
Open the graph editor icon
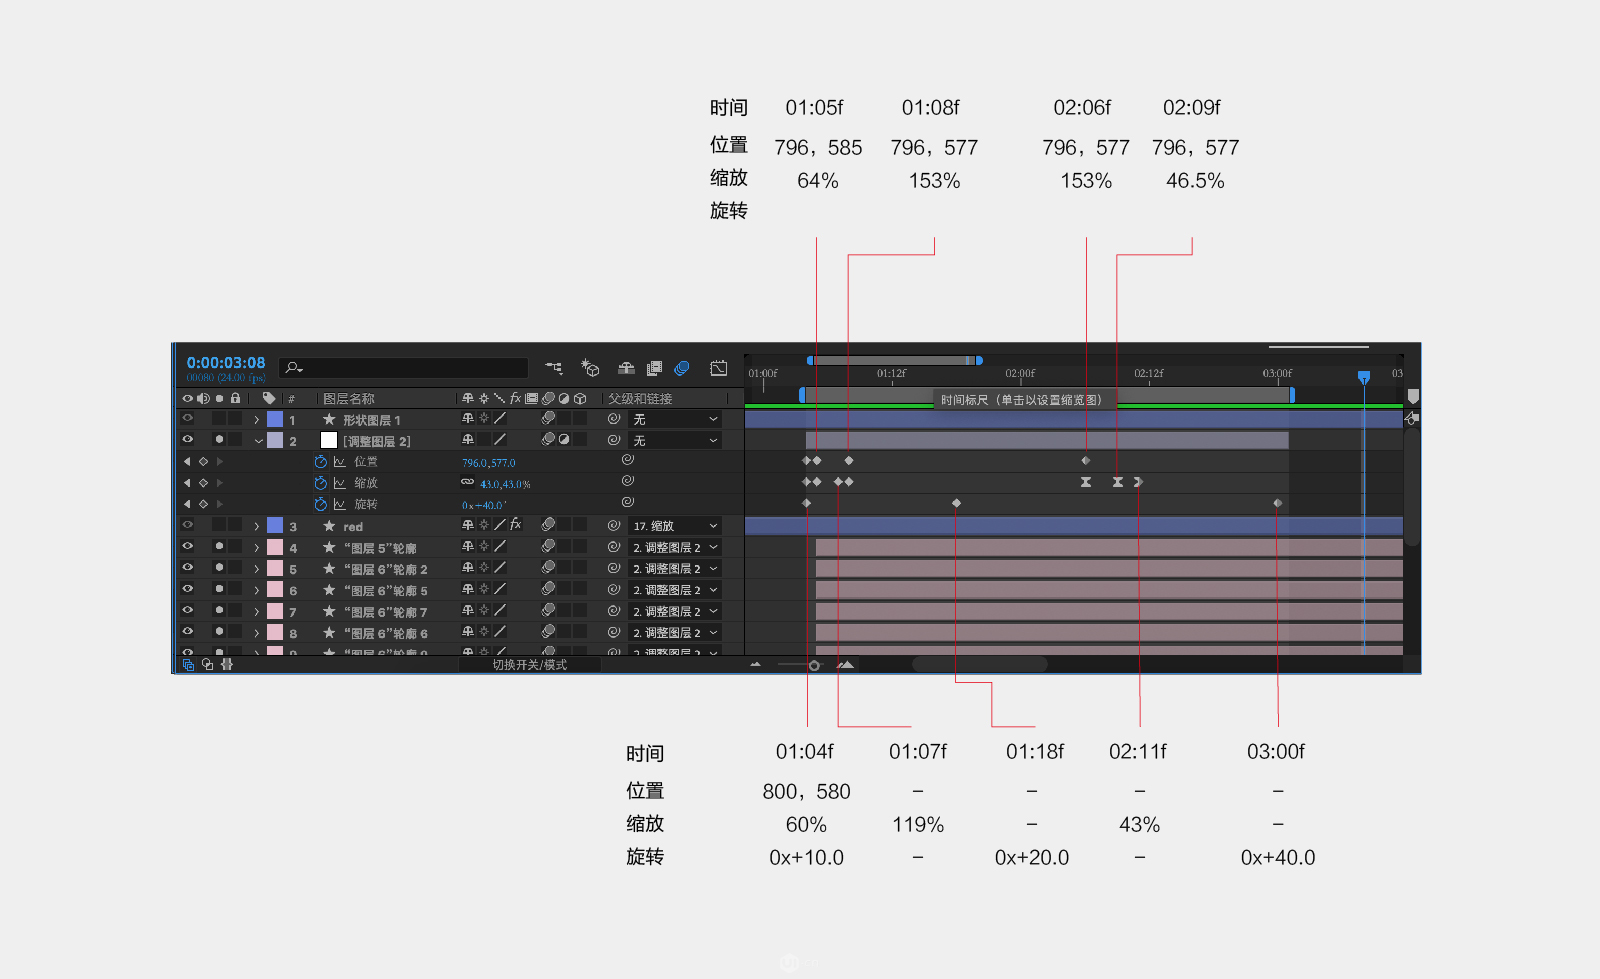[x=718, y=368]
